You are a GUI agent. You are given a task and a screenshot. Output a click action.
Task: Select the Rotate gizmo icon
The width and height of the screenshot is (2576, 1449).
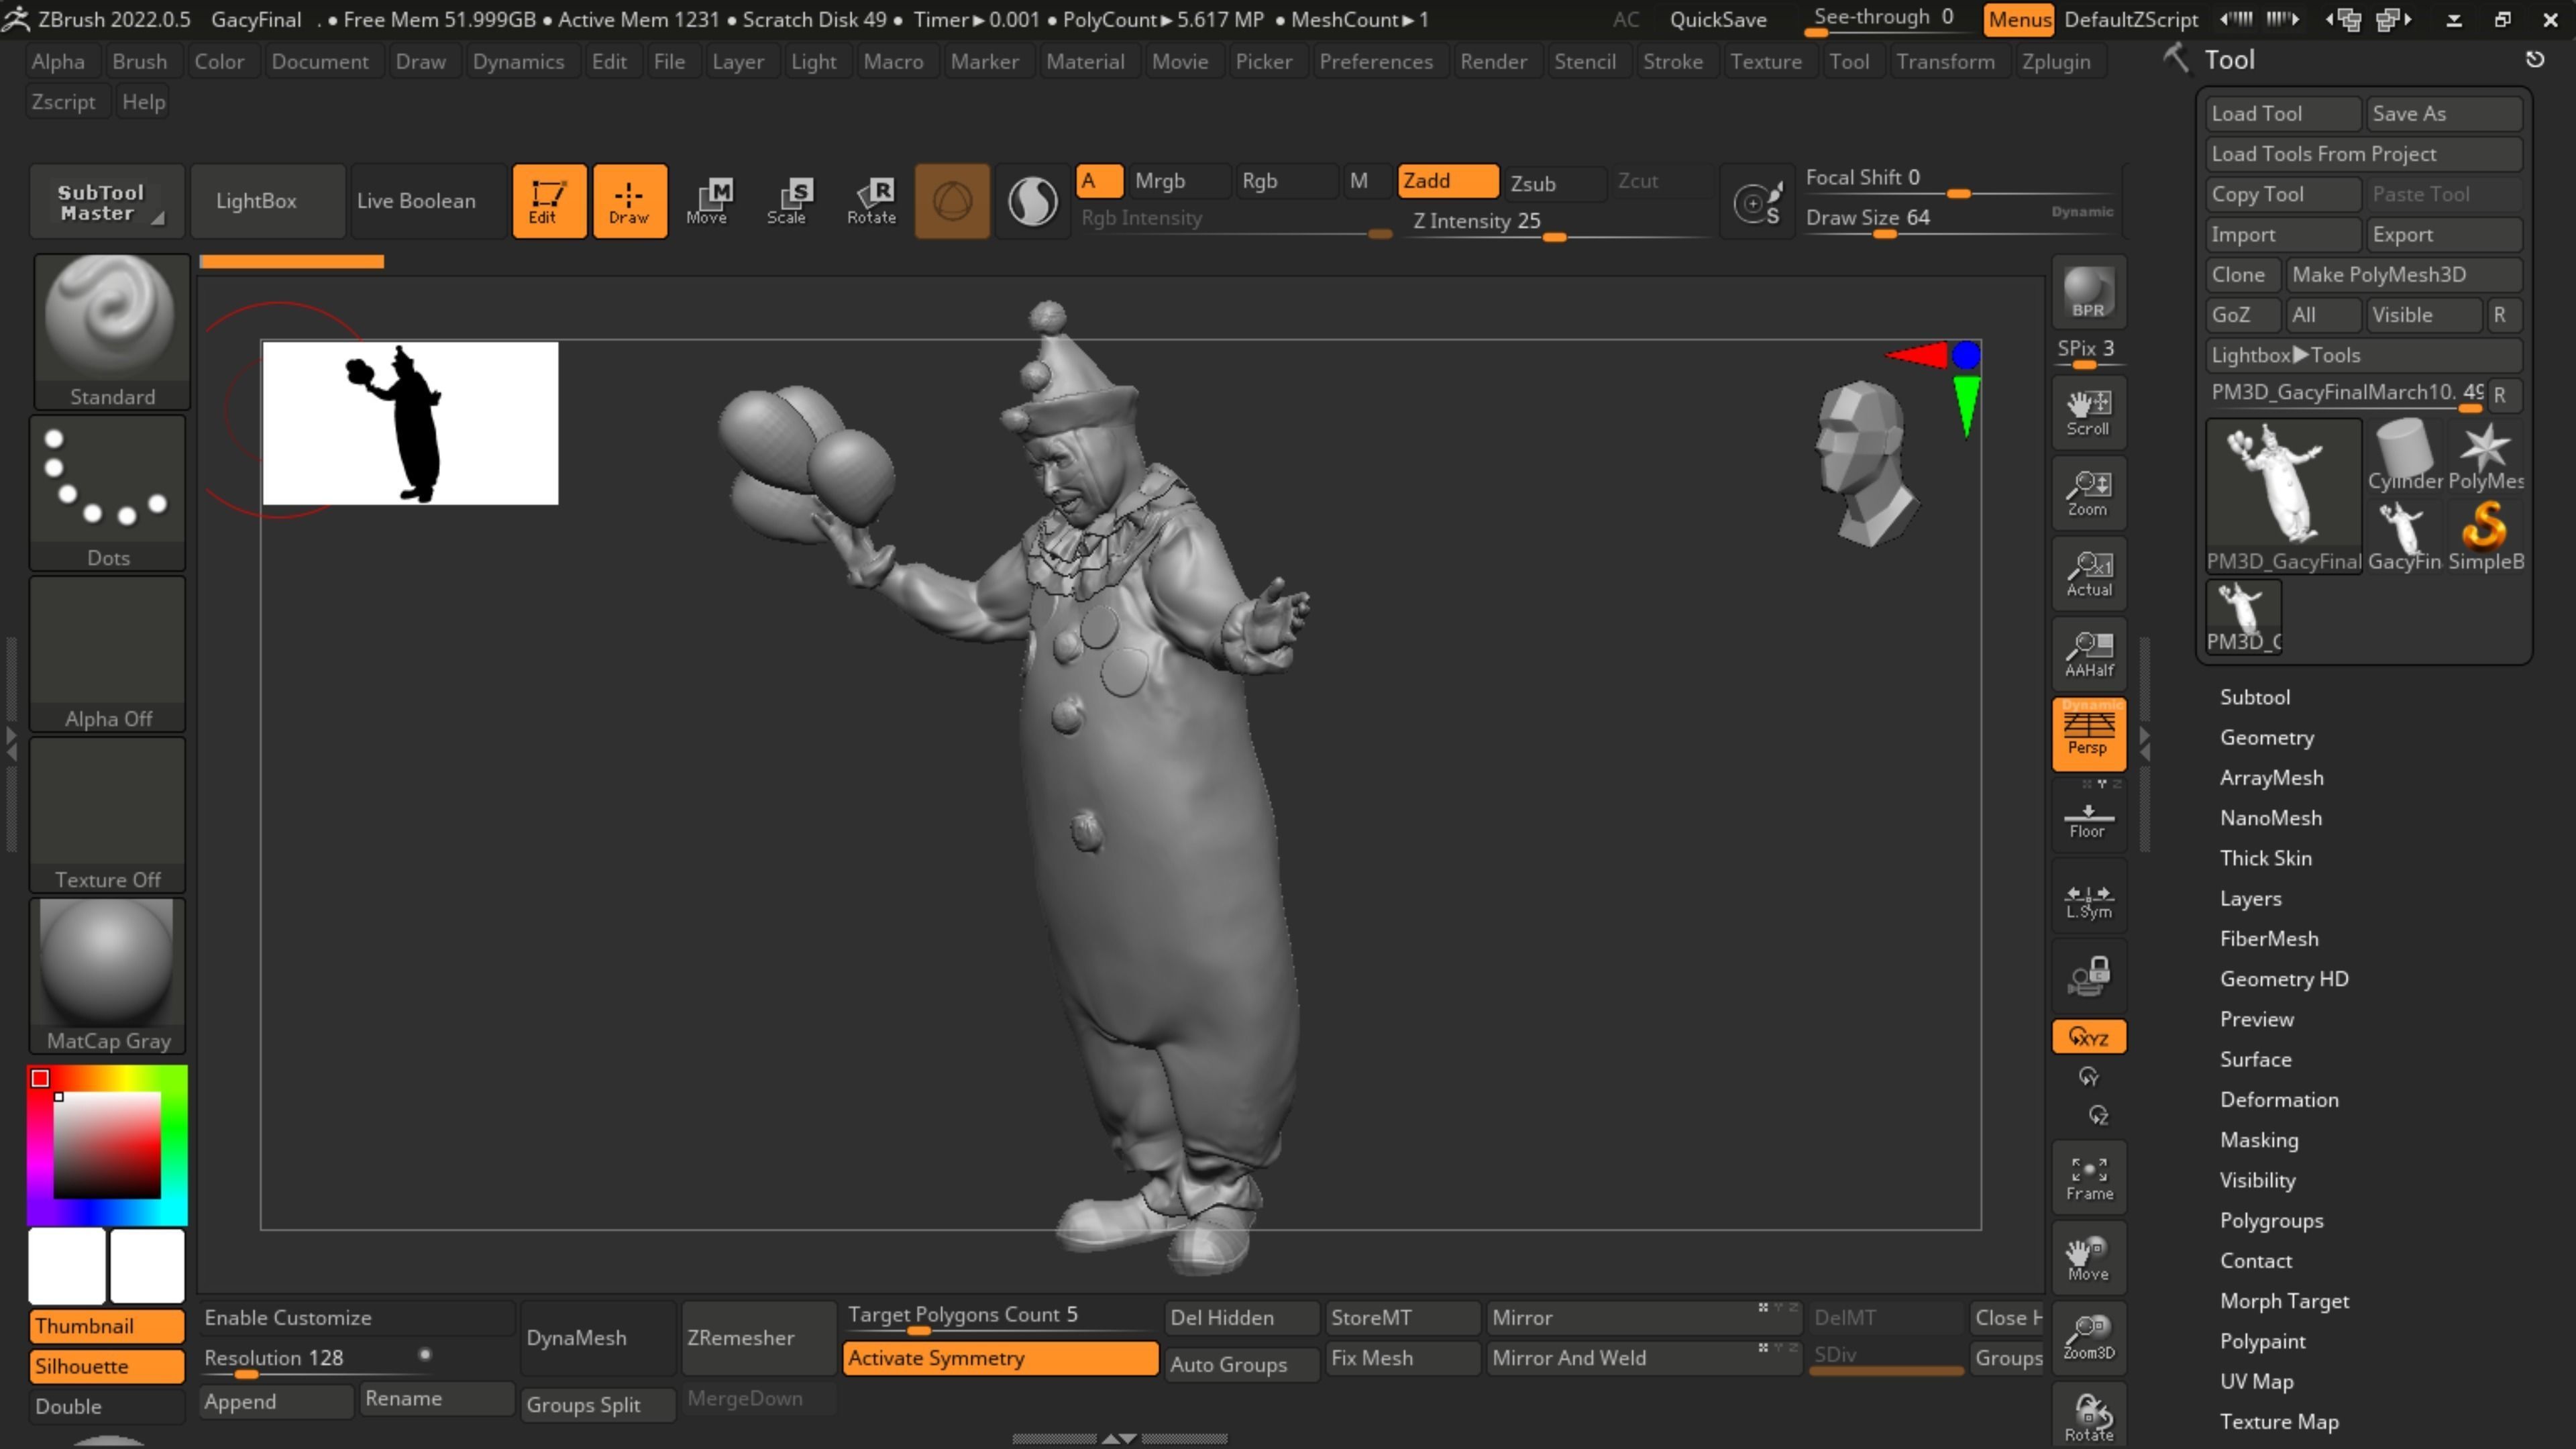(872, 201)
